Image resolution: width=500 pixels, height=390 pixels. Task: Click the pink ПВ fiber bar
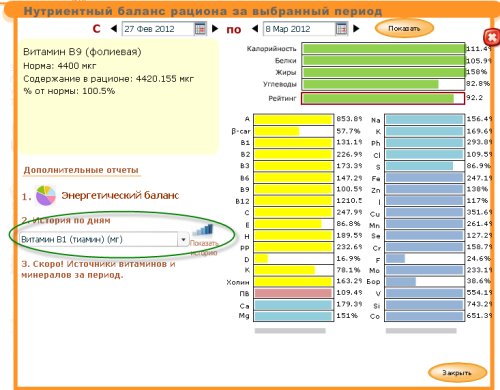click(294, 293)
